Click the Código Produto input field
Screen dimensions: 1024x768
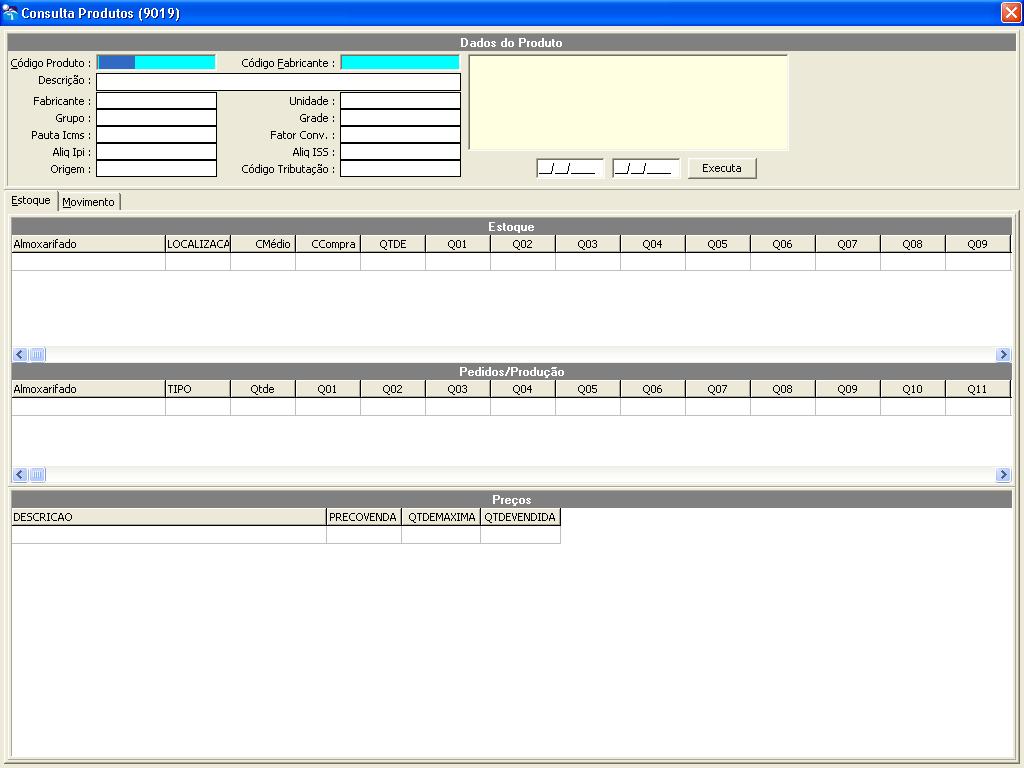156,63
